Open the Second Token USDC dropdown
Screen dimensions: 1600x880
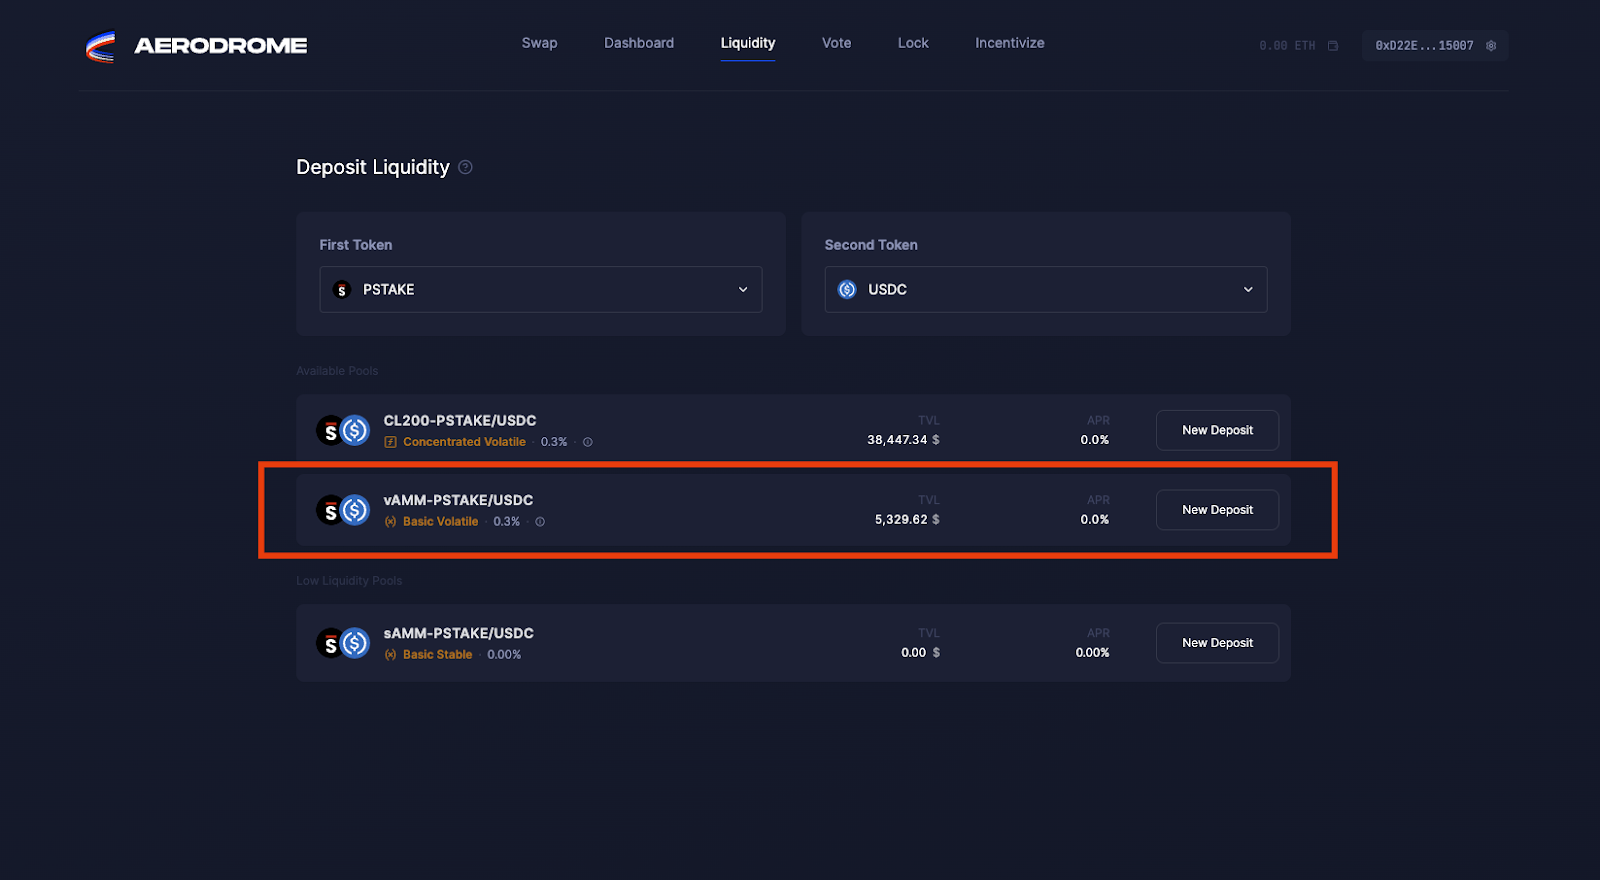click(1046, 289)
